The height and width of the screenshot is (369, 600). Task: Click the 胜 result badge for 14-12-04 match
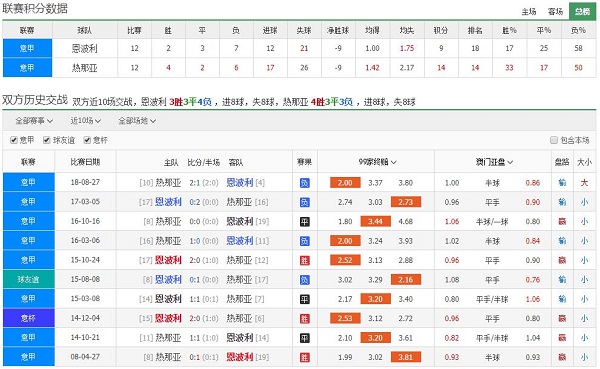305,318
